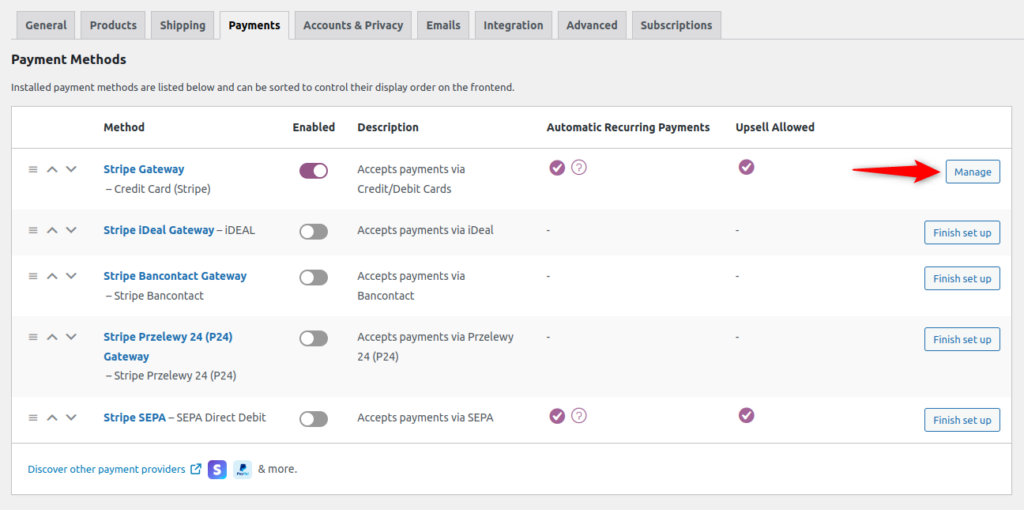
Task: Click drag handle for Przelewy 24 row
Action: pyautogui.click(x=33, y=337)
